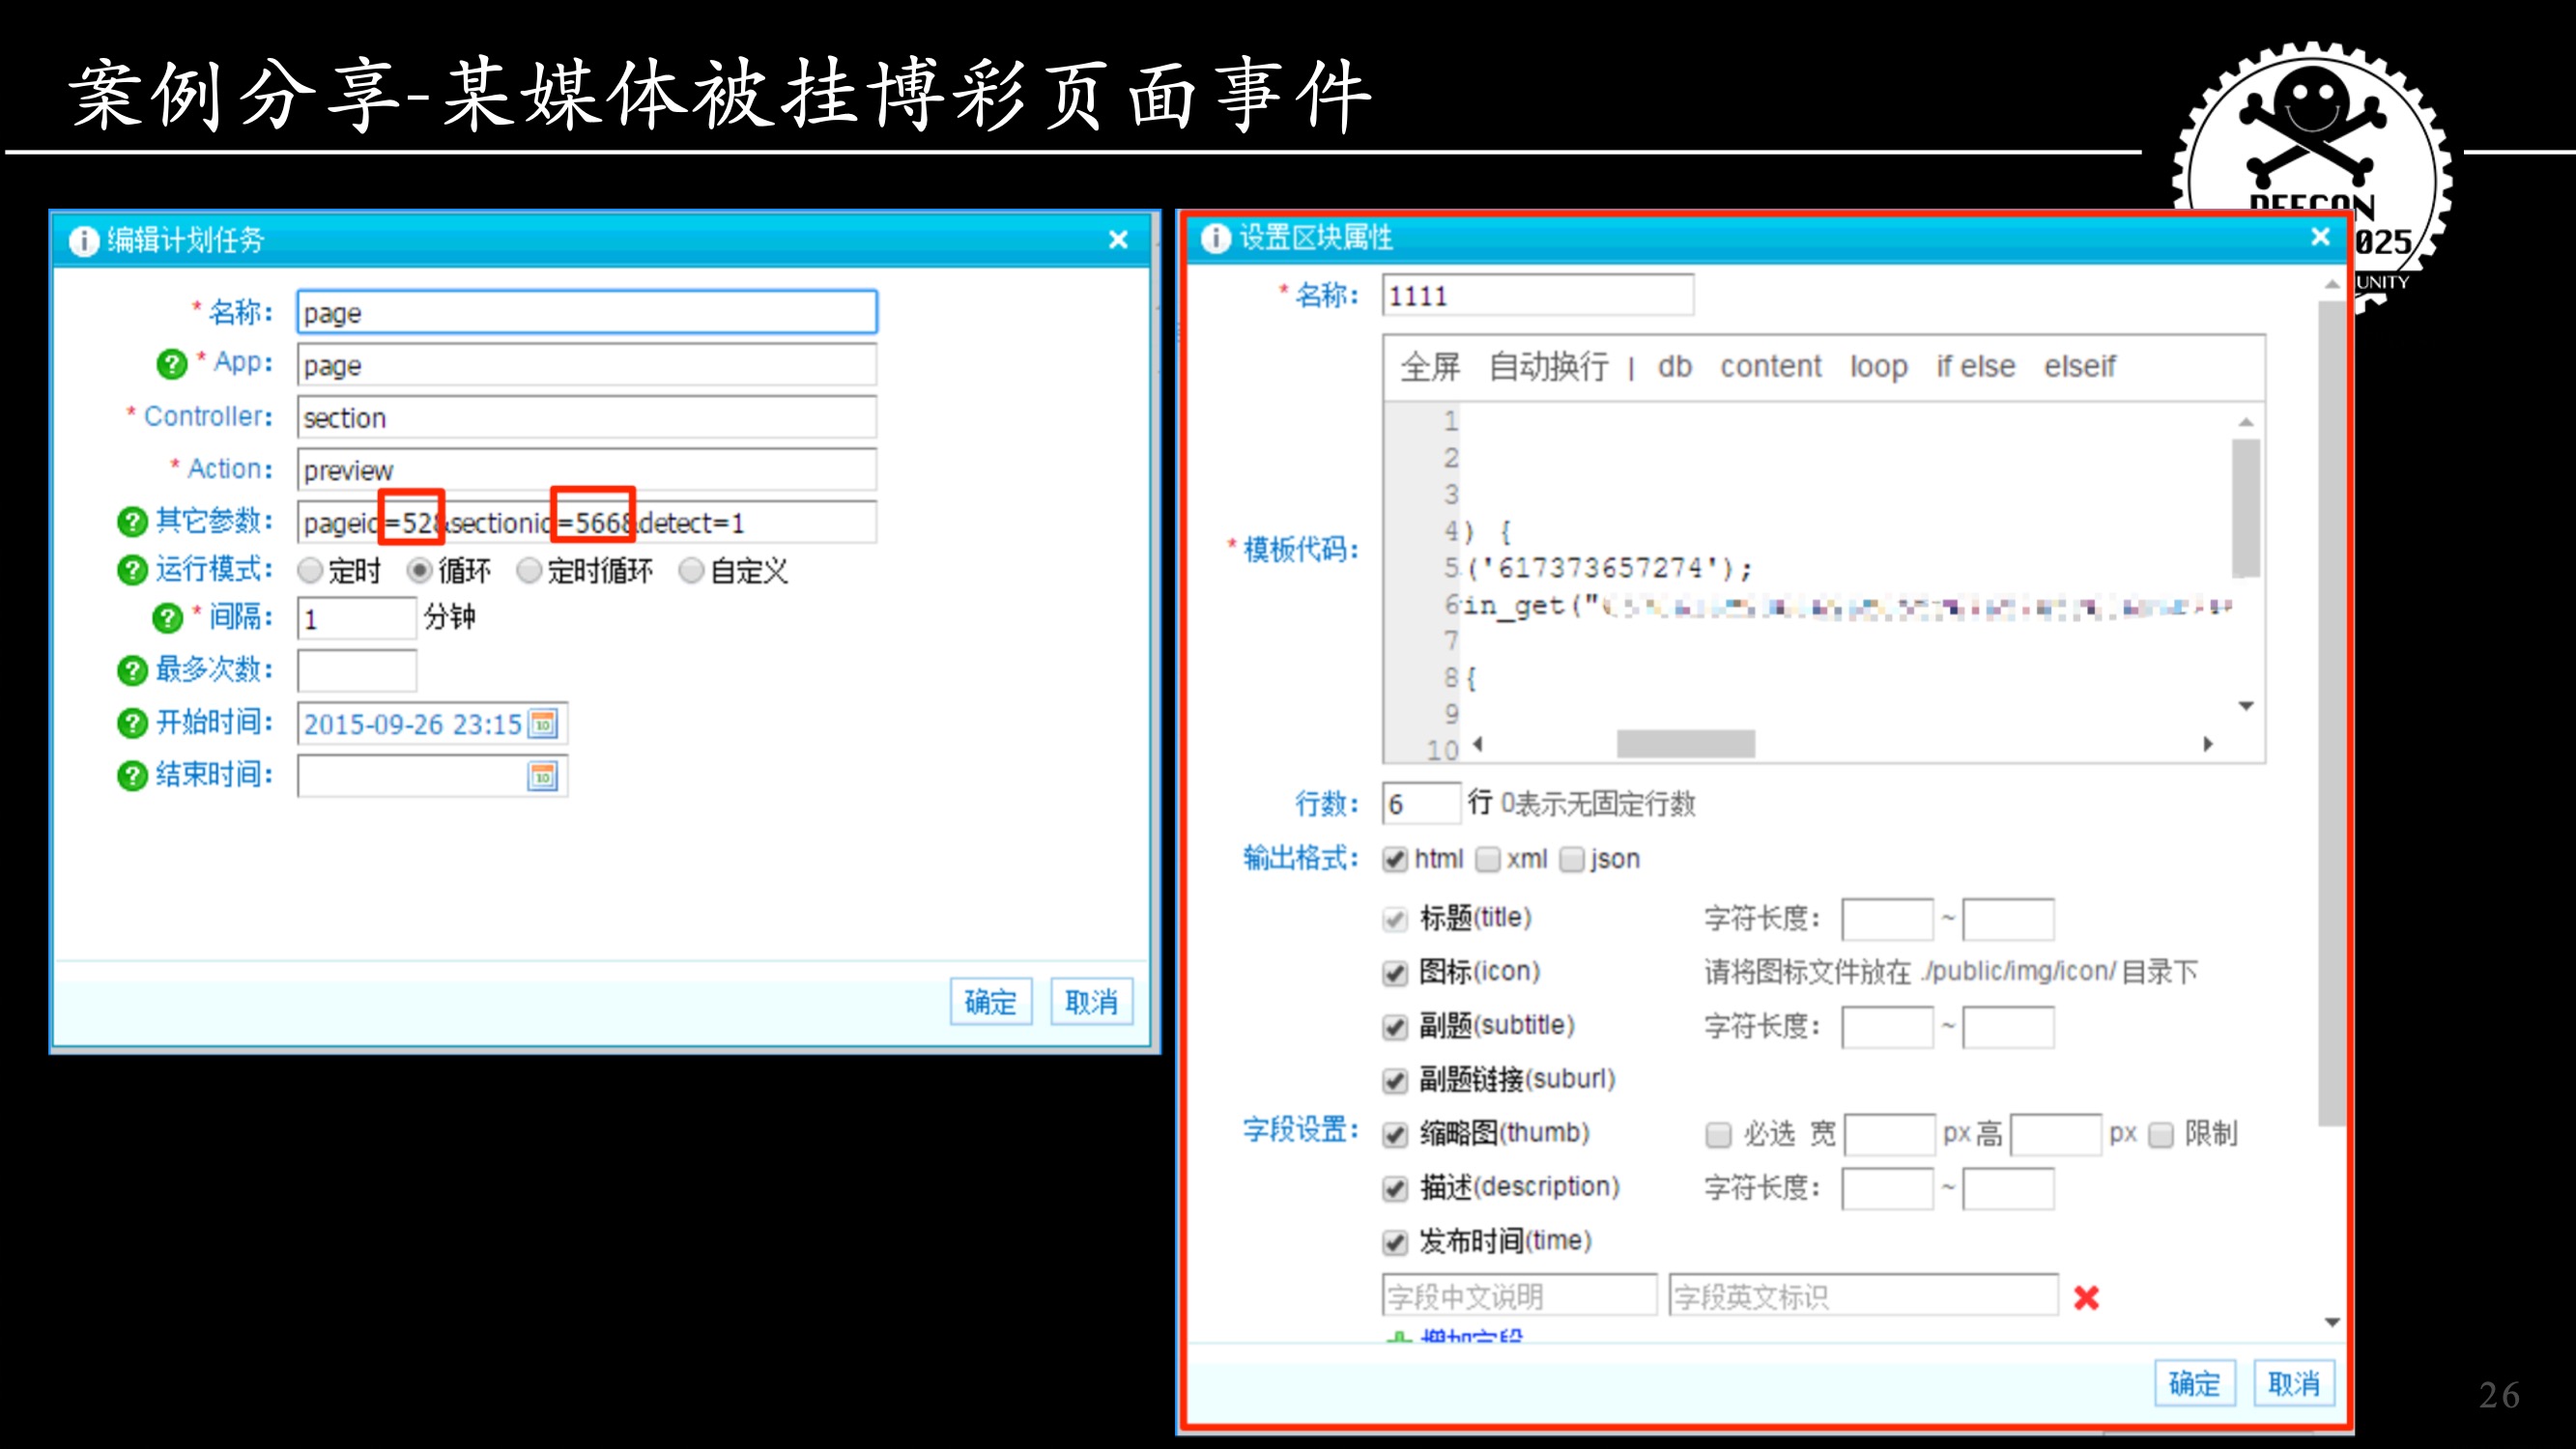The height and width of the screenshot is (1449, 2576).
Task: Insert loop tag from editor toolbar
Action: click(1878, 367)
